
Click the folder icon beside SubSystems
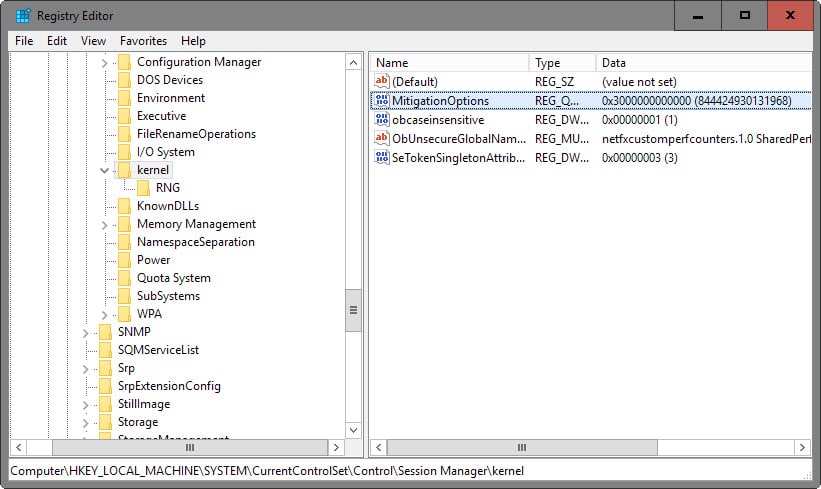pos(124,296)
